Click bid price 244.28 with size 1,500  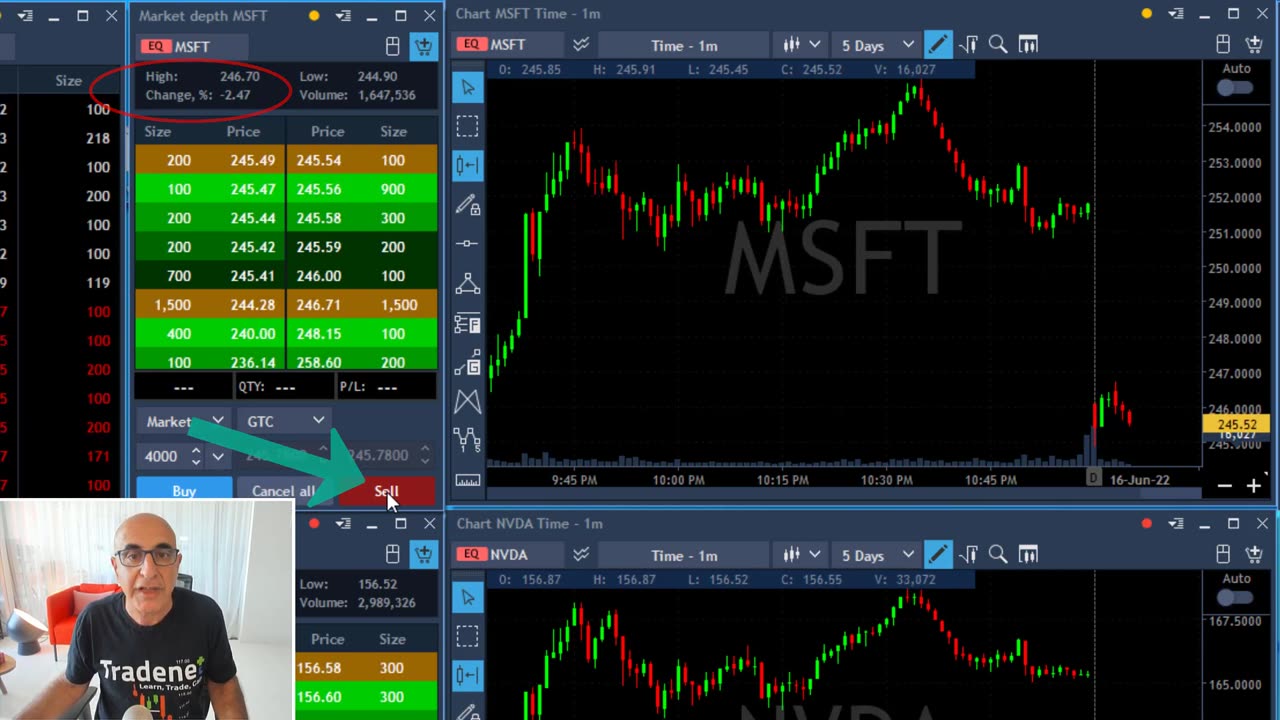pos(252,304)
